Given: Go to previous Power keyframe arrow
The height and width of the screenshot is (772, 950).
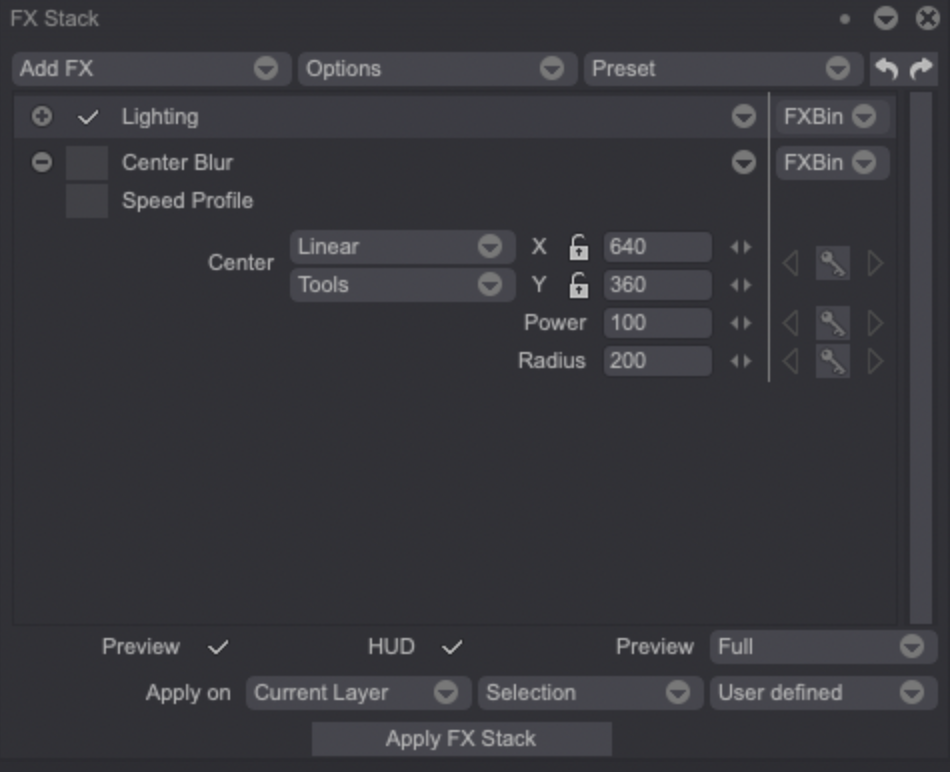Looking at the screenshot, I should pyautogui.click(x=790, y=324).
